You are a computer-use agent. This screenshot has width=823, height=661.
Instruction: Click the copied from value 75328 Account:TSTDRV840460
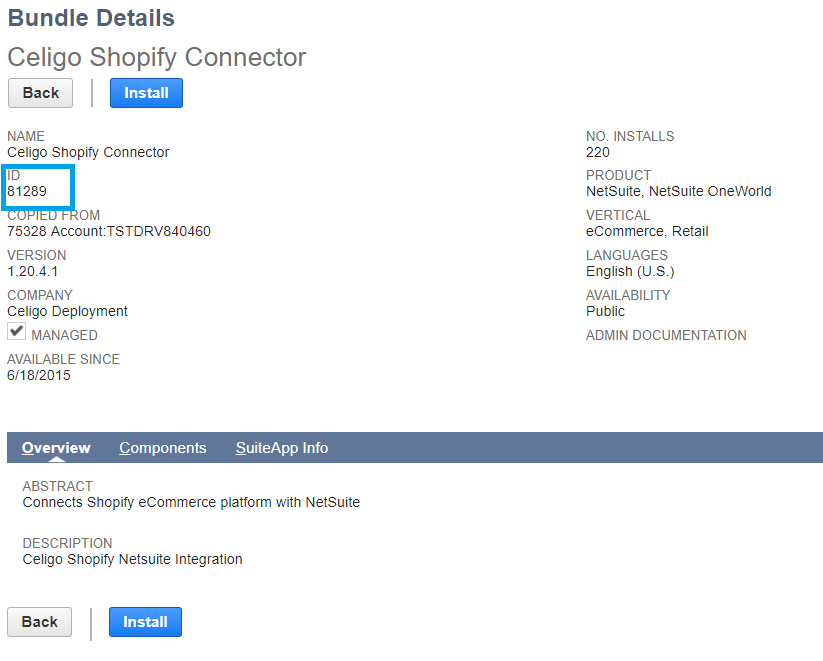pyautogui.click(x=109, y=232)
